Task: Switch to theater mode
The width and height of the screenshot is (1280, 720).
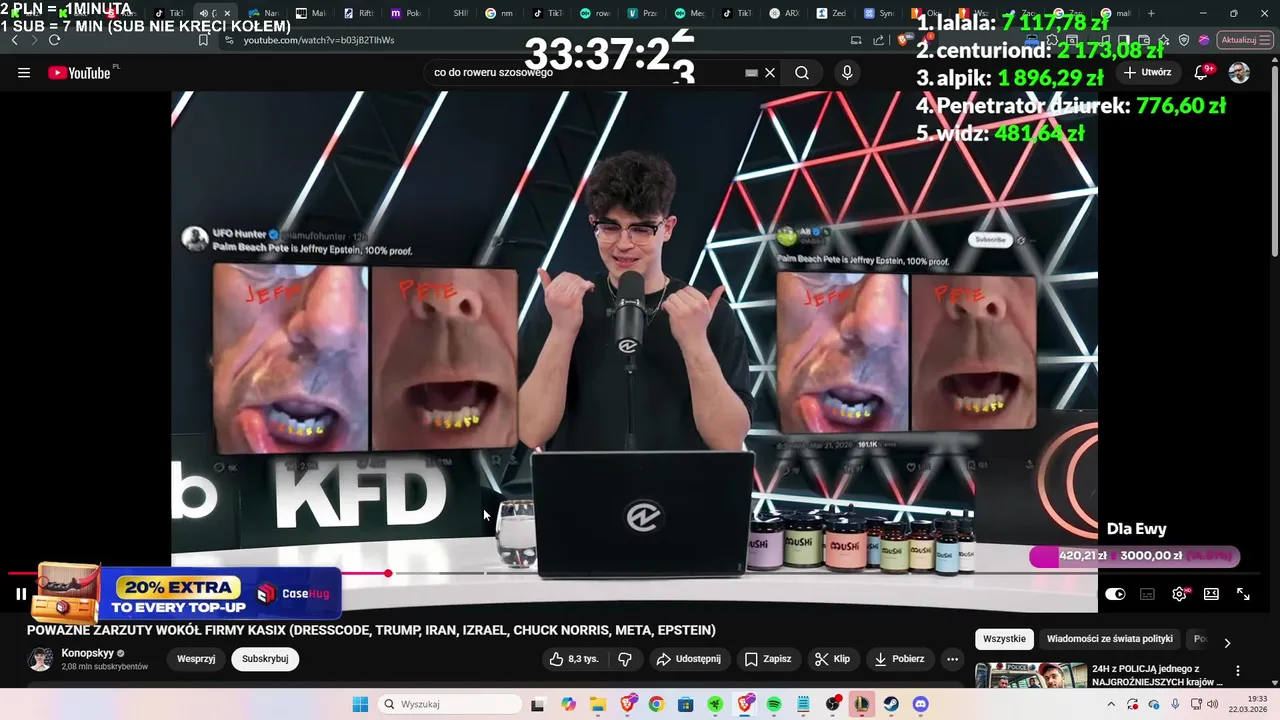Action: (1211, 594)
